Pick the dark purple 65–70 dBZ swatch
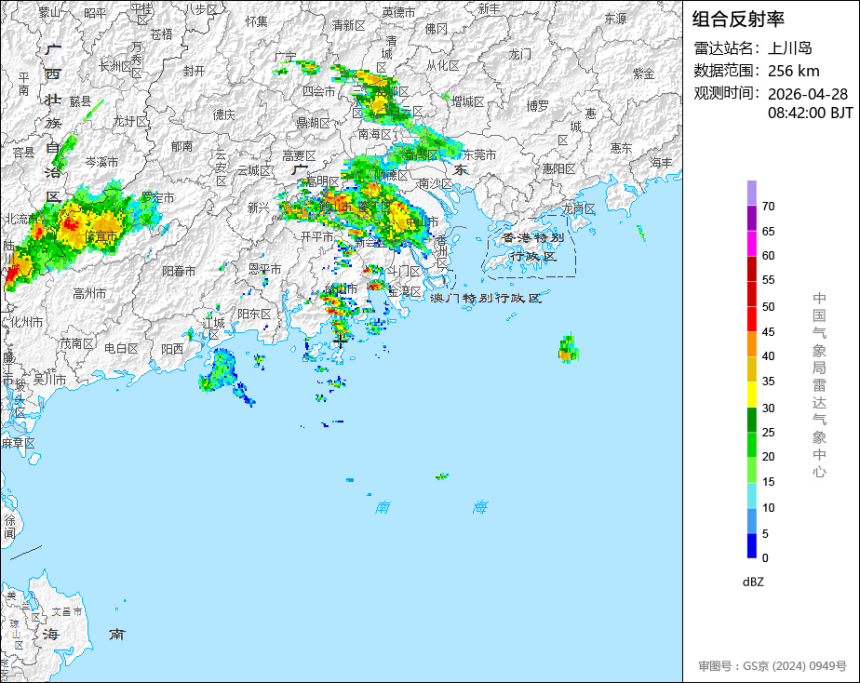The width and height of the screenshot is (860, 683). 751,218
